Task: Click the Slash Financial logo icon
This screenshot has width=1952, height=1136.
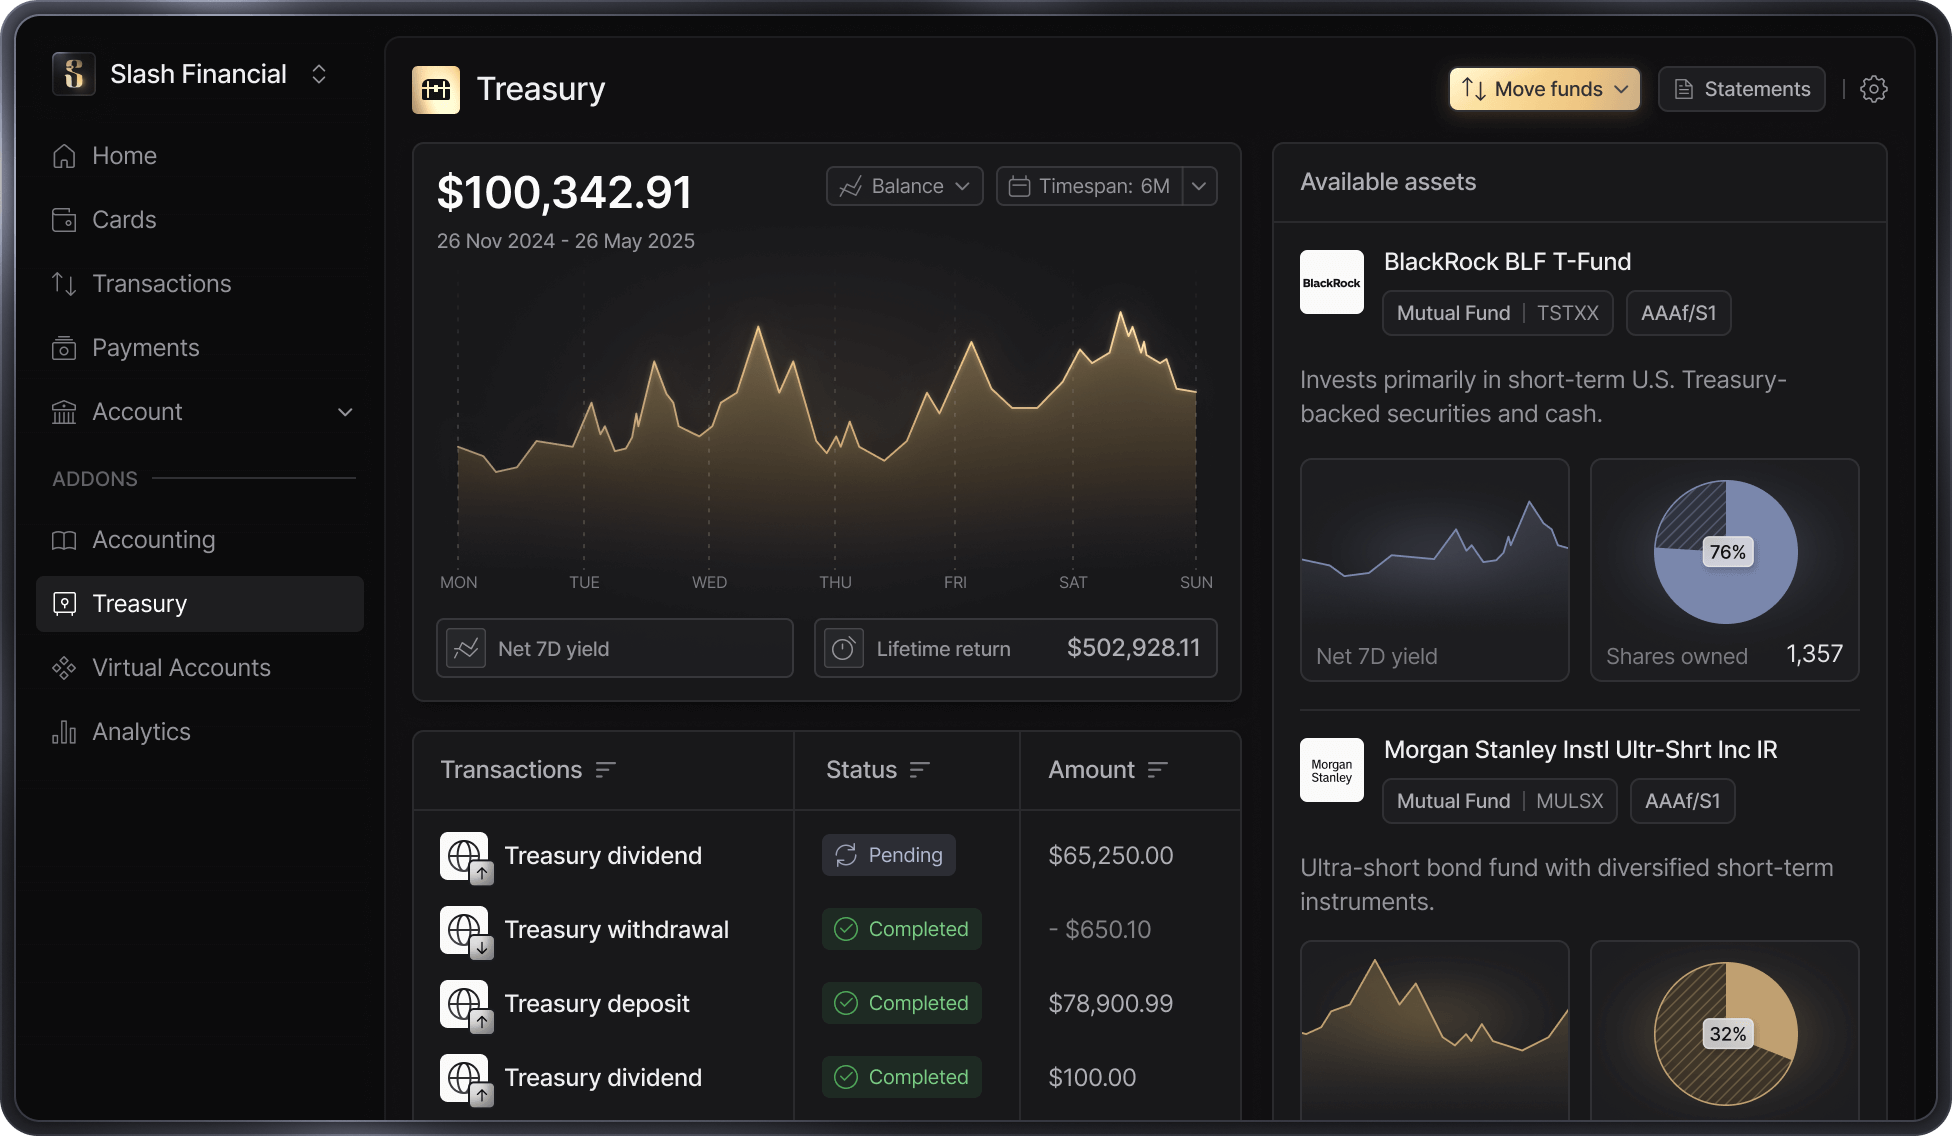Action: tap(74, 74)
